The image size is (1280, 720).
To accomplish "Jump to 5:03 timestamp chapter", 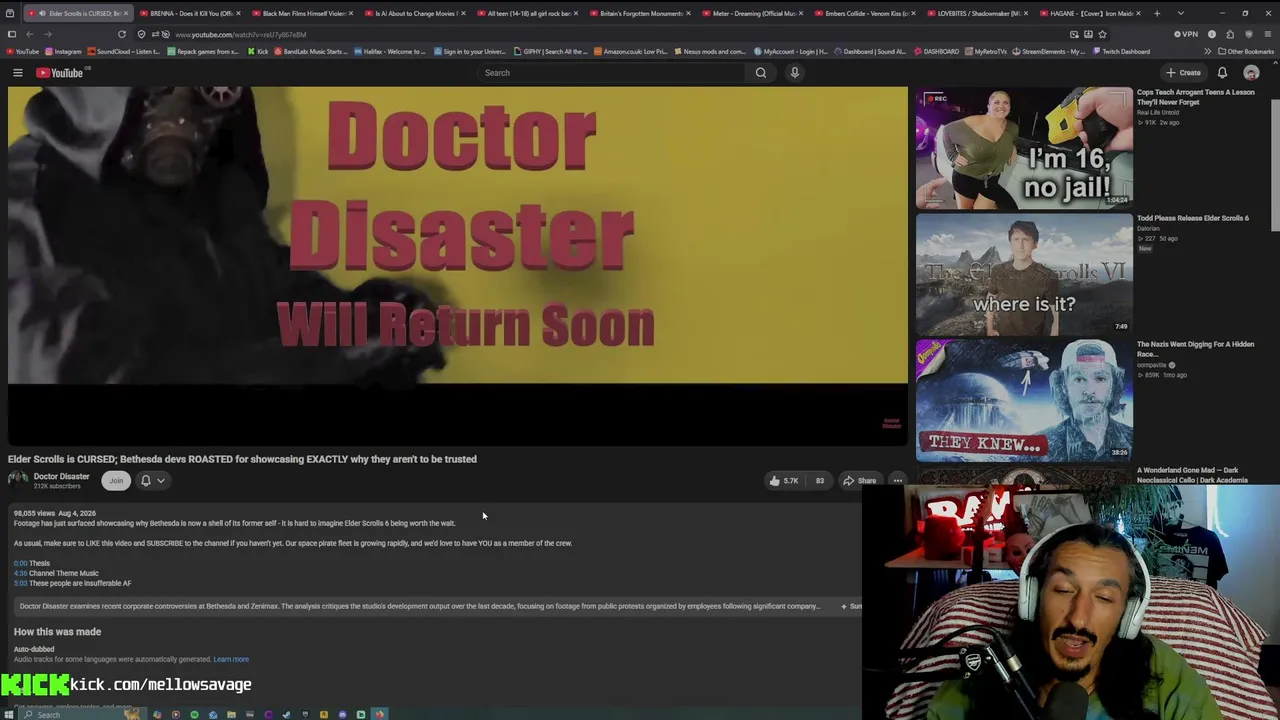I will pos(21,583).
